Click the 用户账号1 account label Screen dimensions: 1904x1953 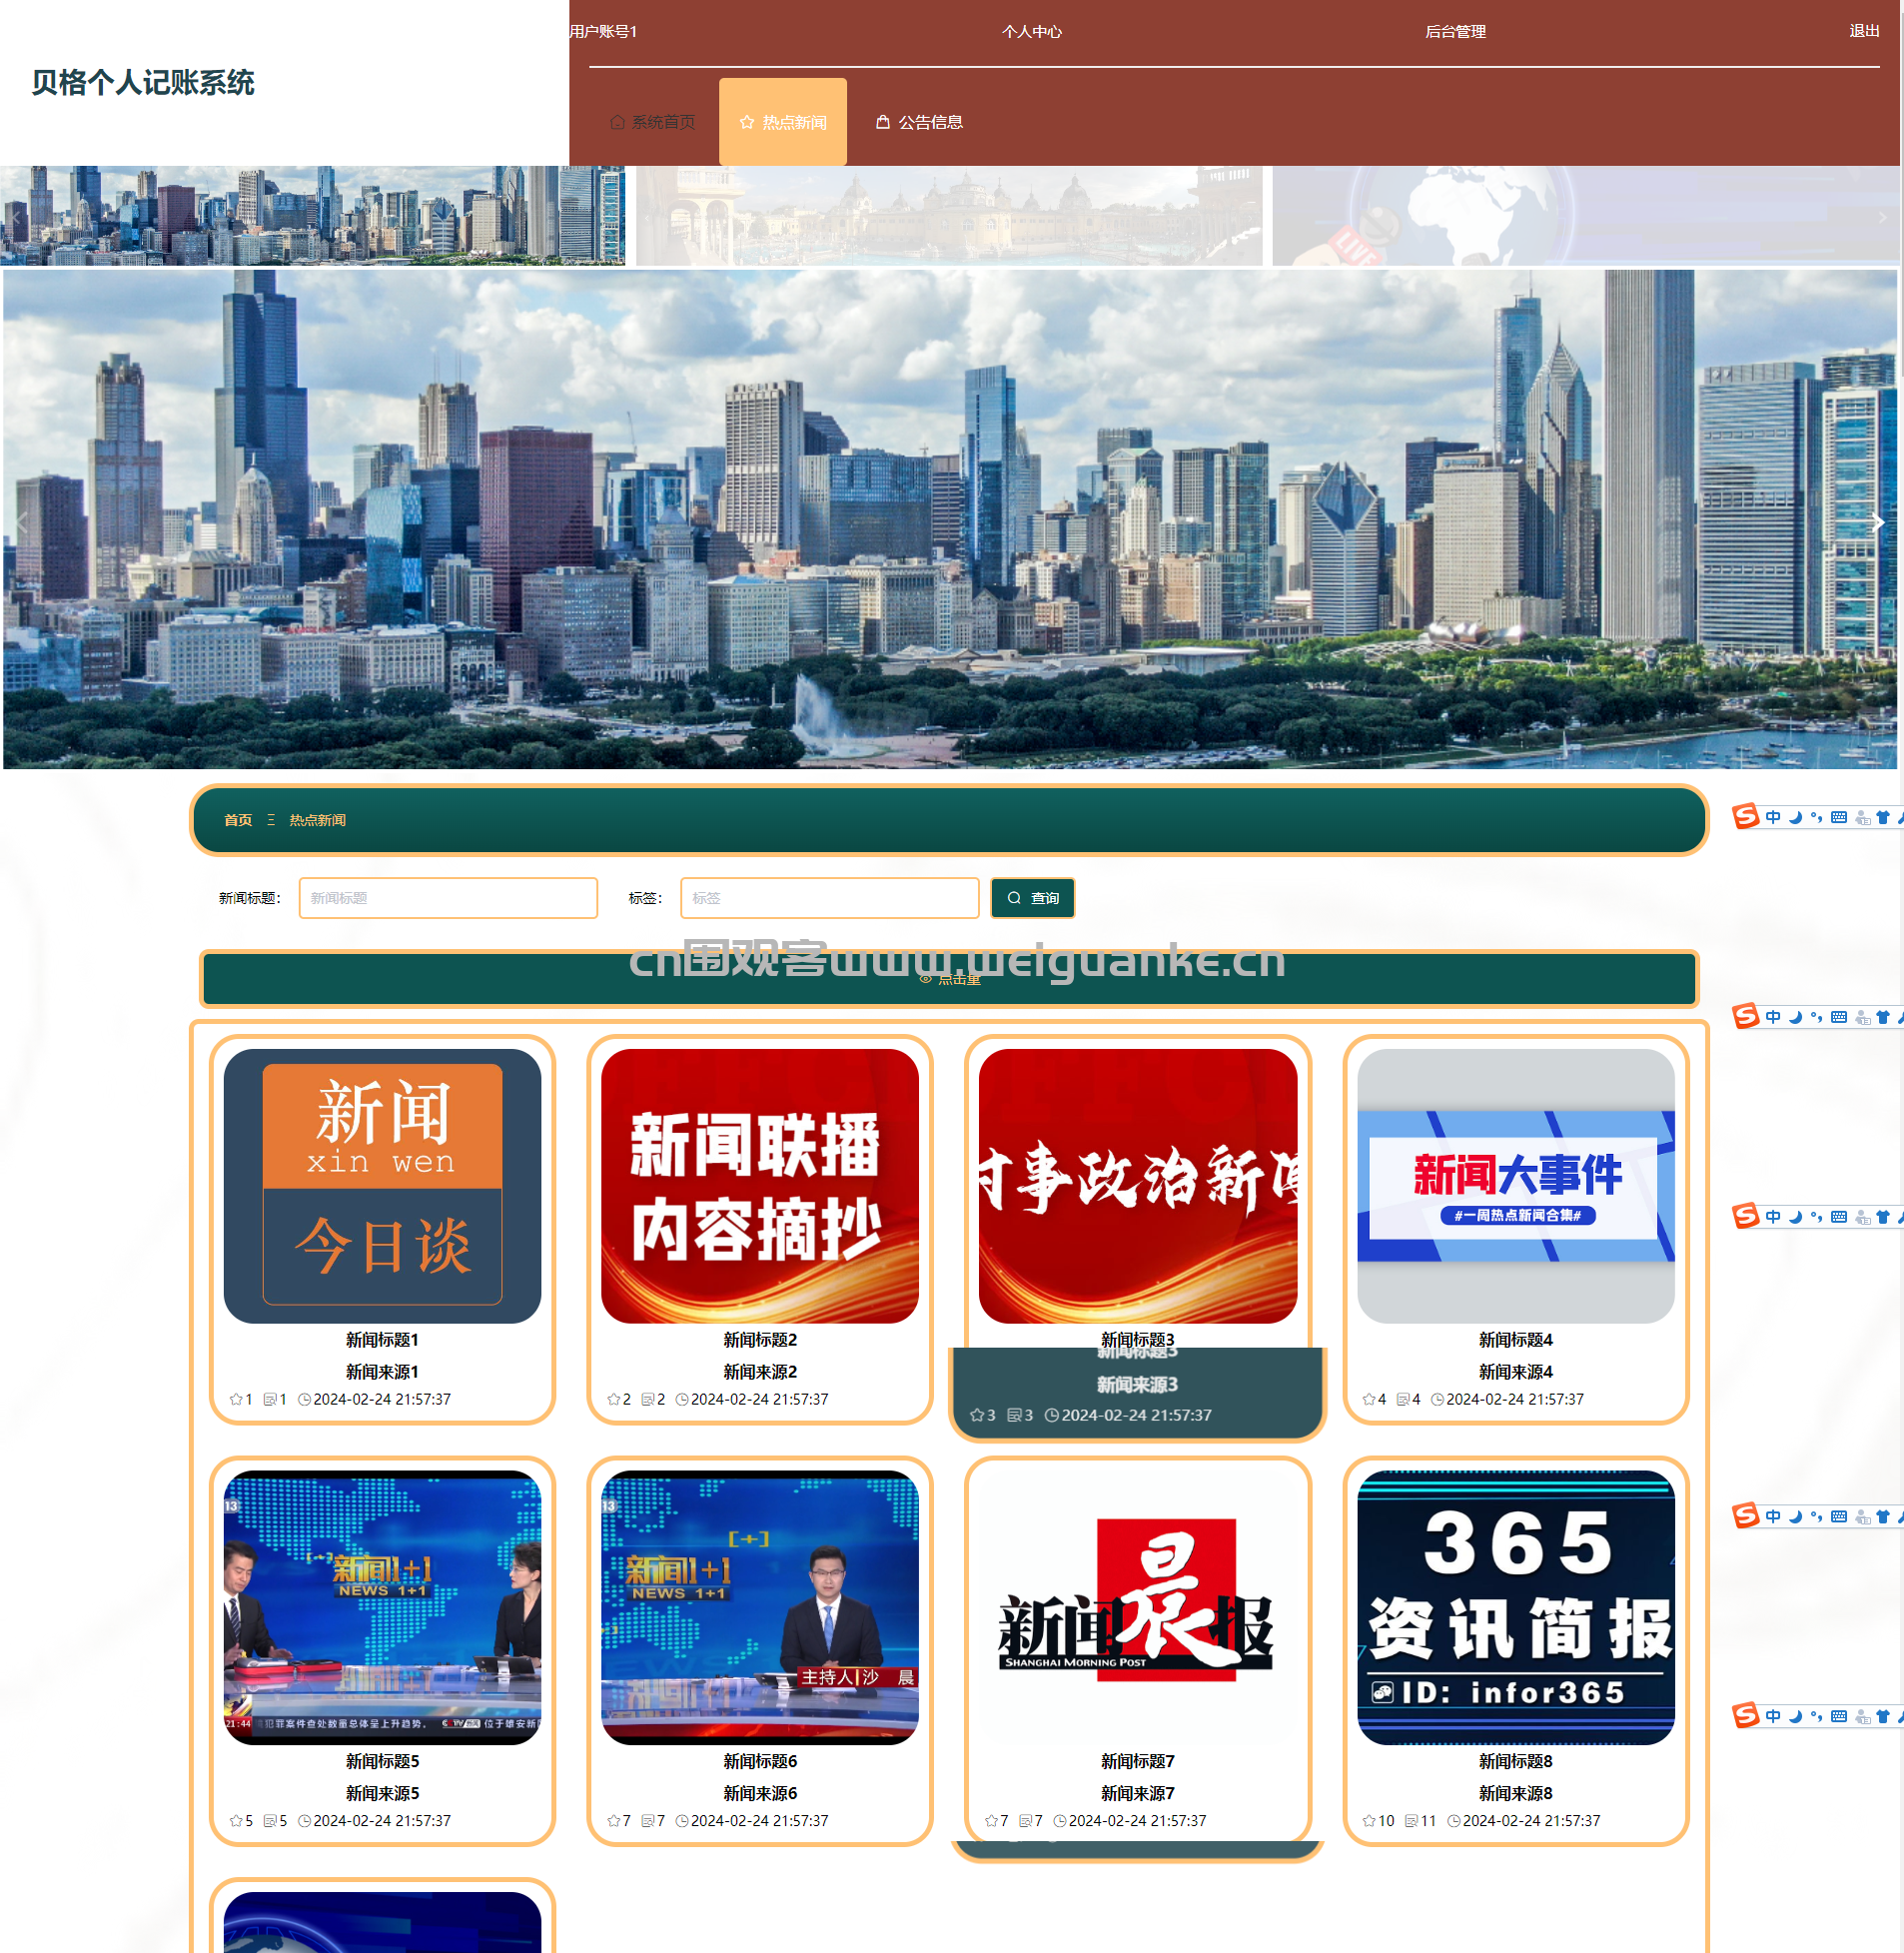click(x=603, y=32)
